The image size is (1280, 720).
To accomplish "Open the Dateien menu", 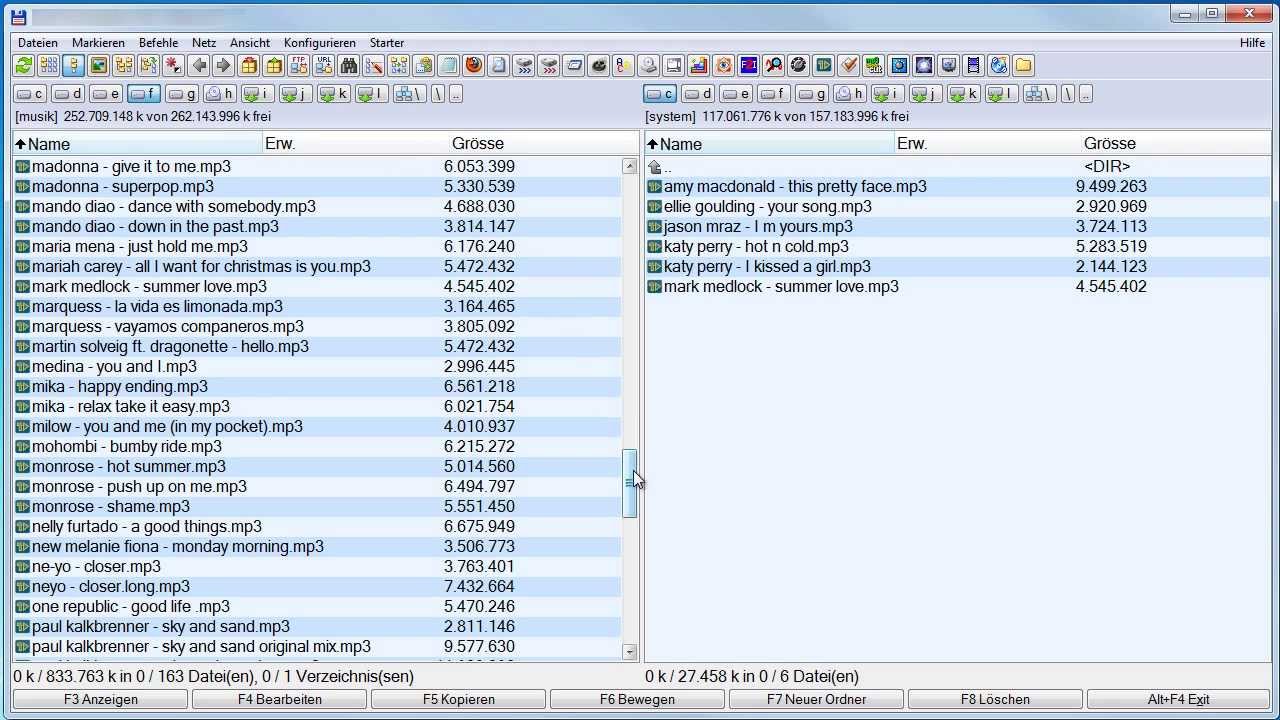I will click(38, 43).
